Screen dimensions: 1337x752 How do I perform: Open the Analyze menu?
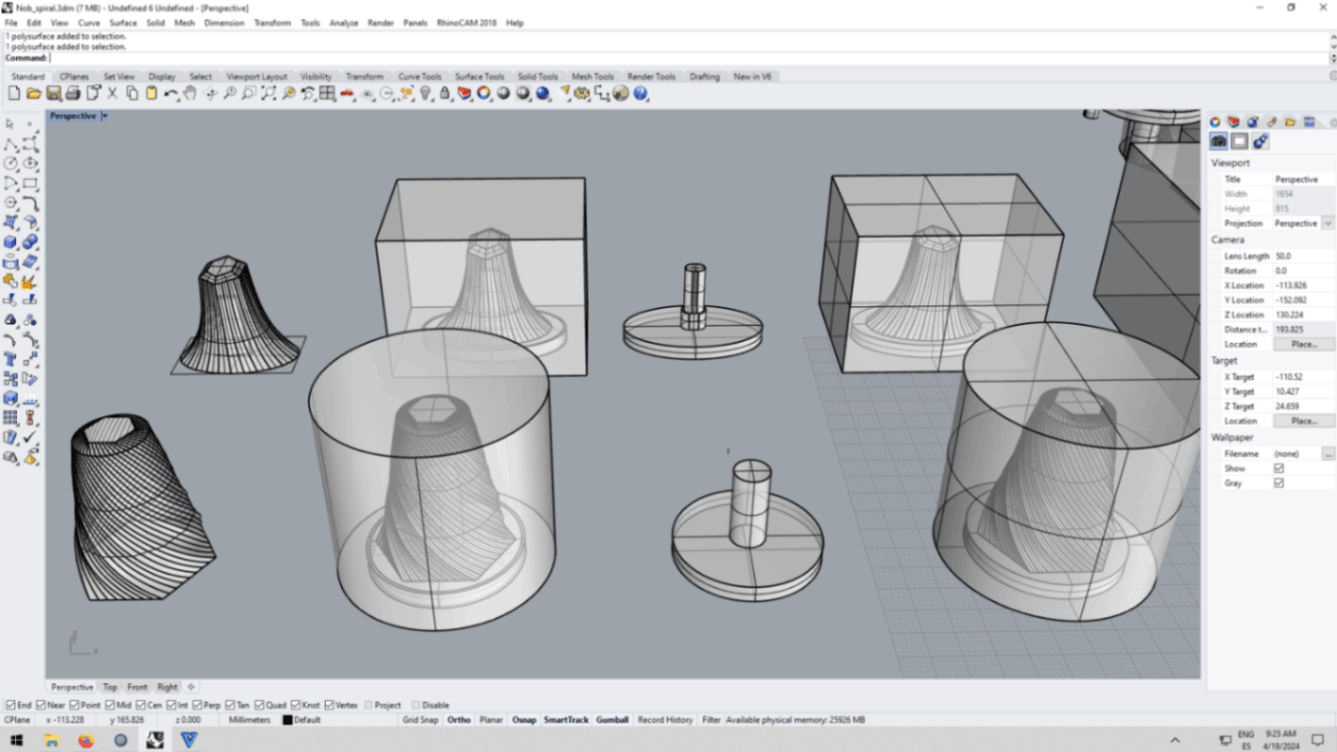(x=343, y=22)
